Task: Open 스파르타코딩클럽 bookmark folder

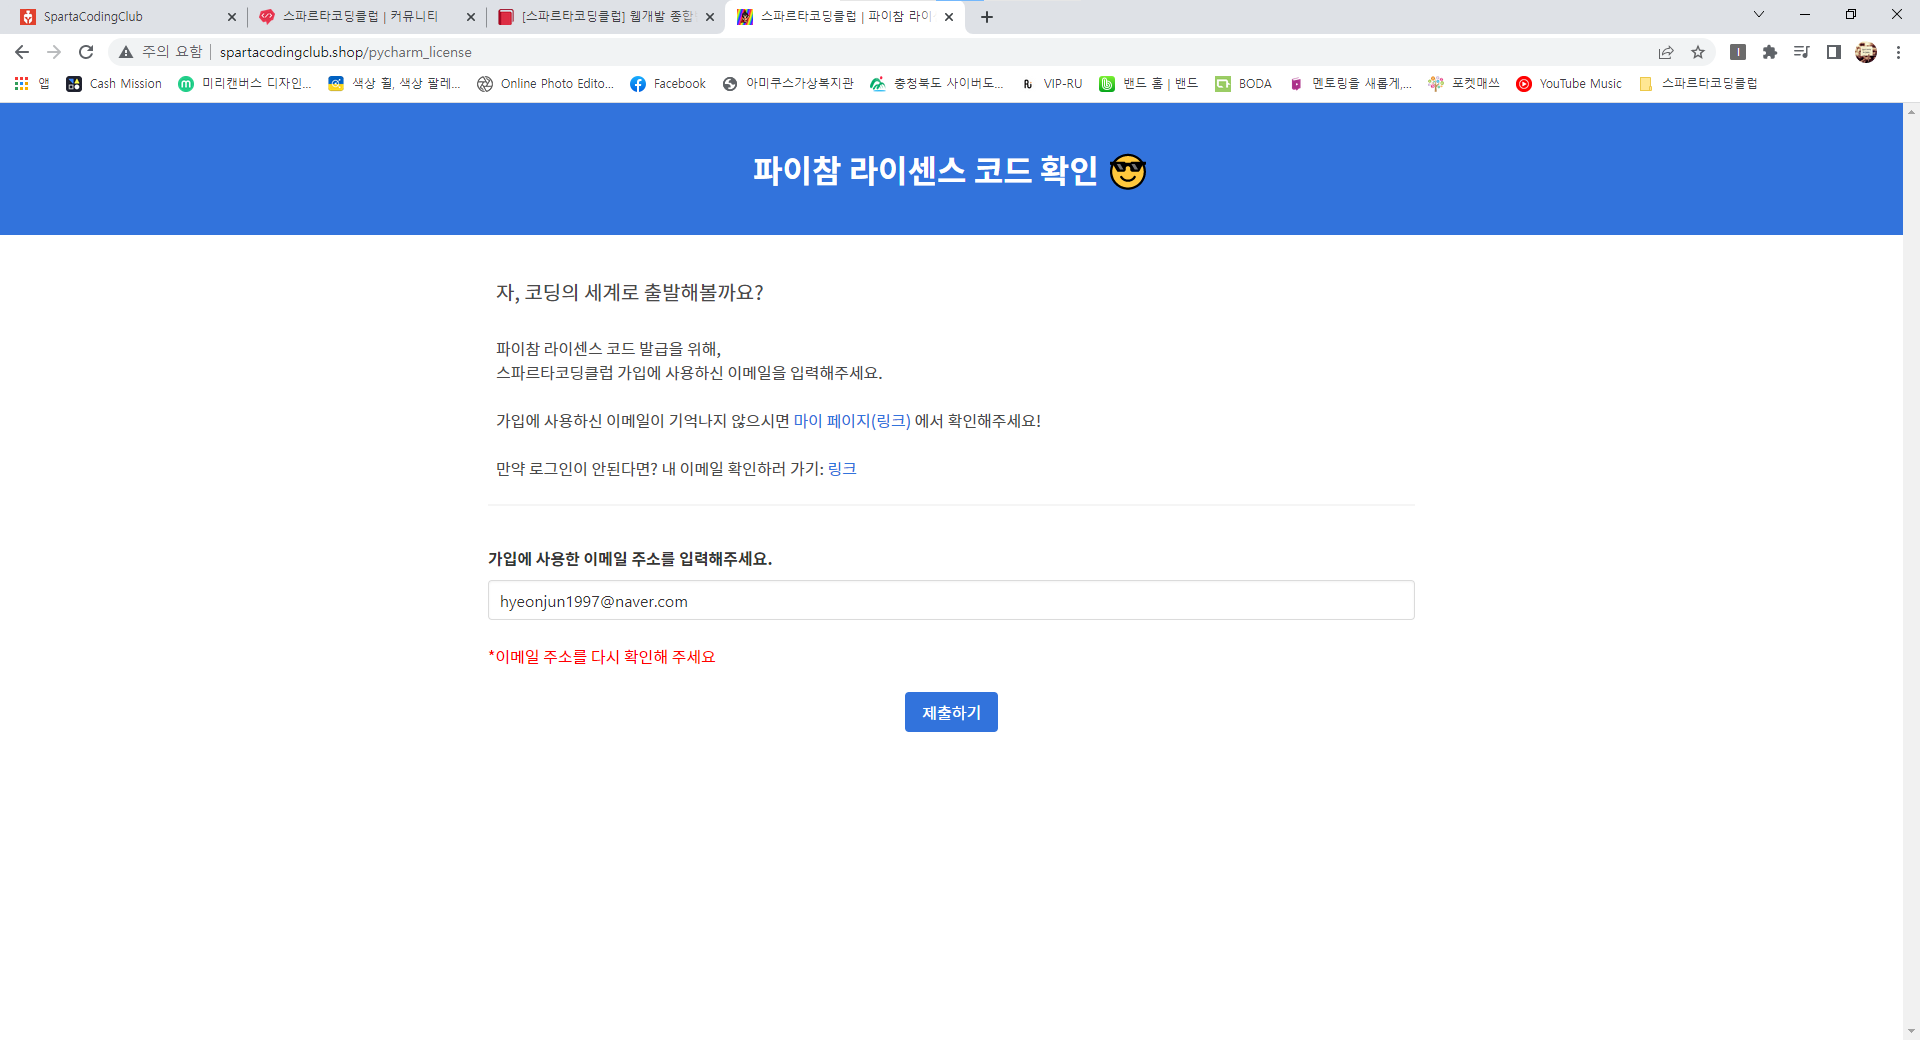Action: pyautogui.click(x=1698, y=84)
